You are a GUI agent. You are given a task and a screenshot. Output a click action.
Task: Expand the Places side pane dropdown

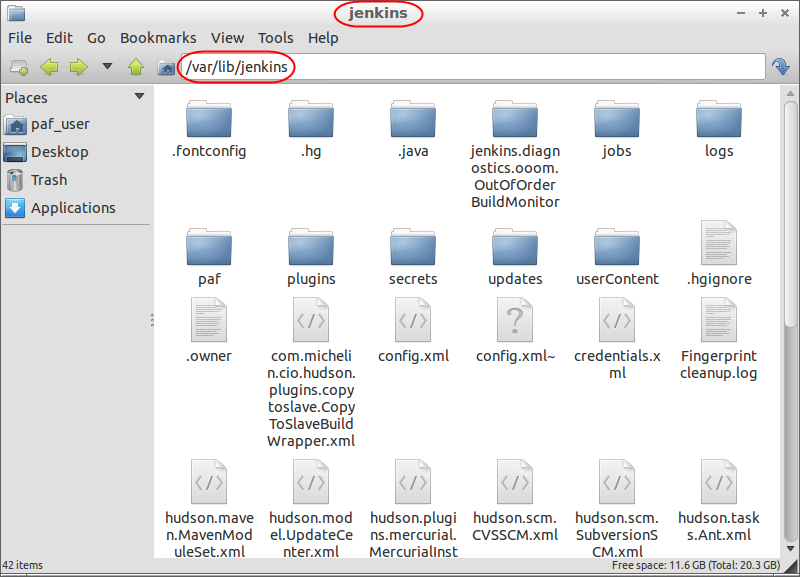pyautogui.click(x=139, y=96)
